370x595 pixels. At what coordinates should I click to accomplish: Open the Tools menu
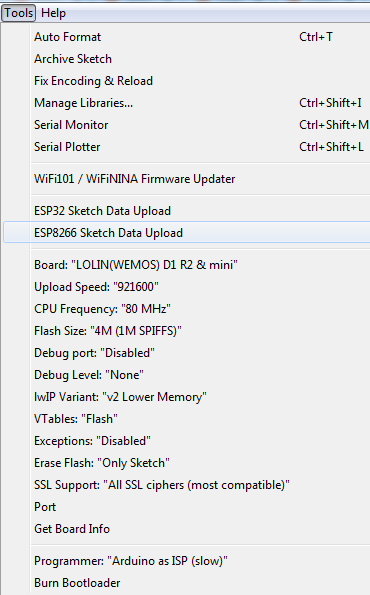[x=18, y=13]
